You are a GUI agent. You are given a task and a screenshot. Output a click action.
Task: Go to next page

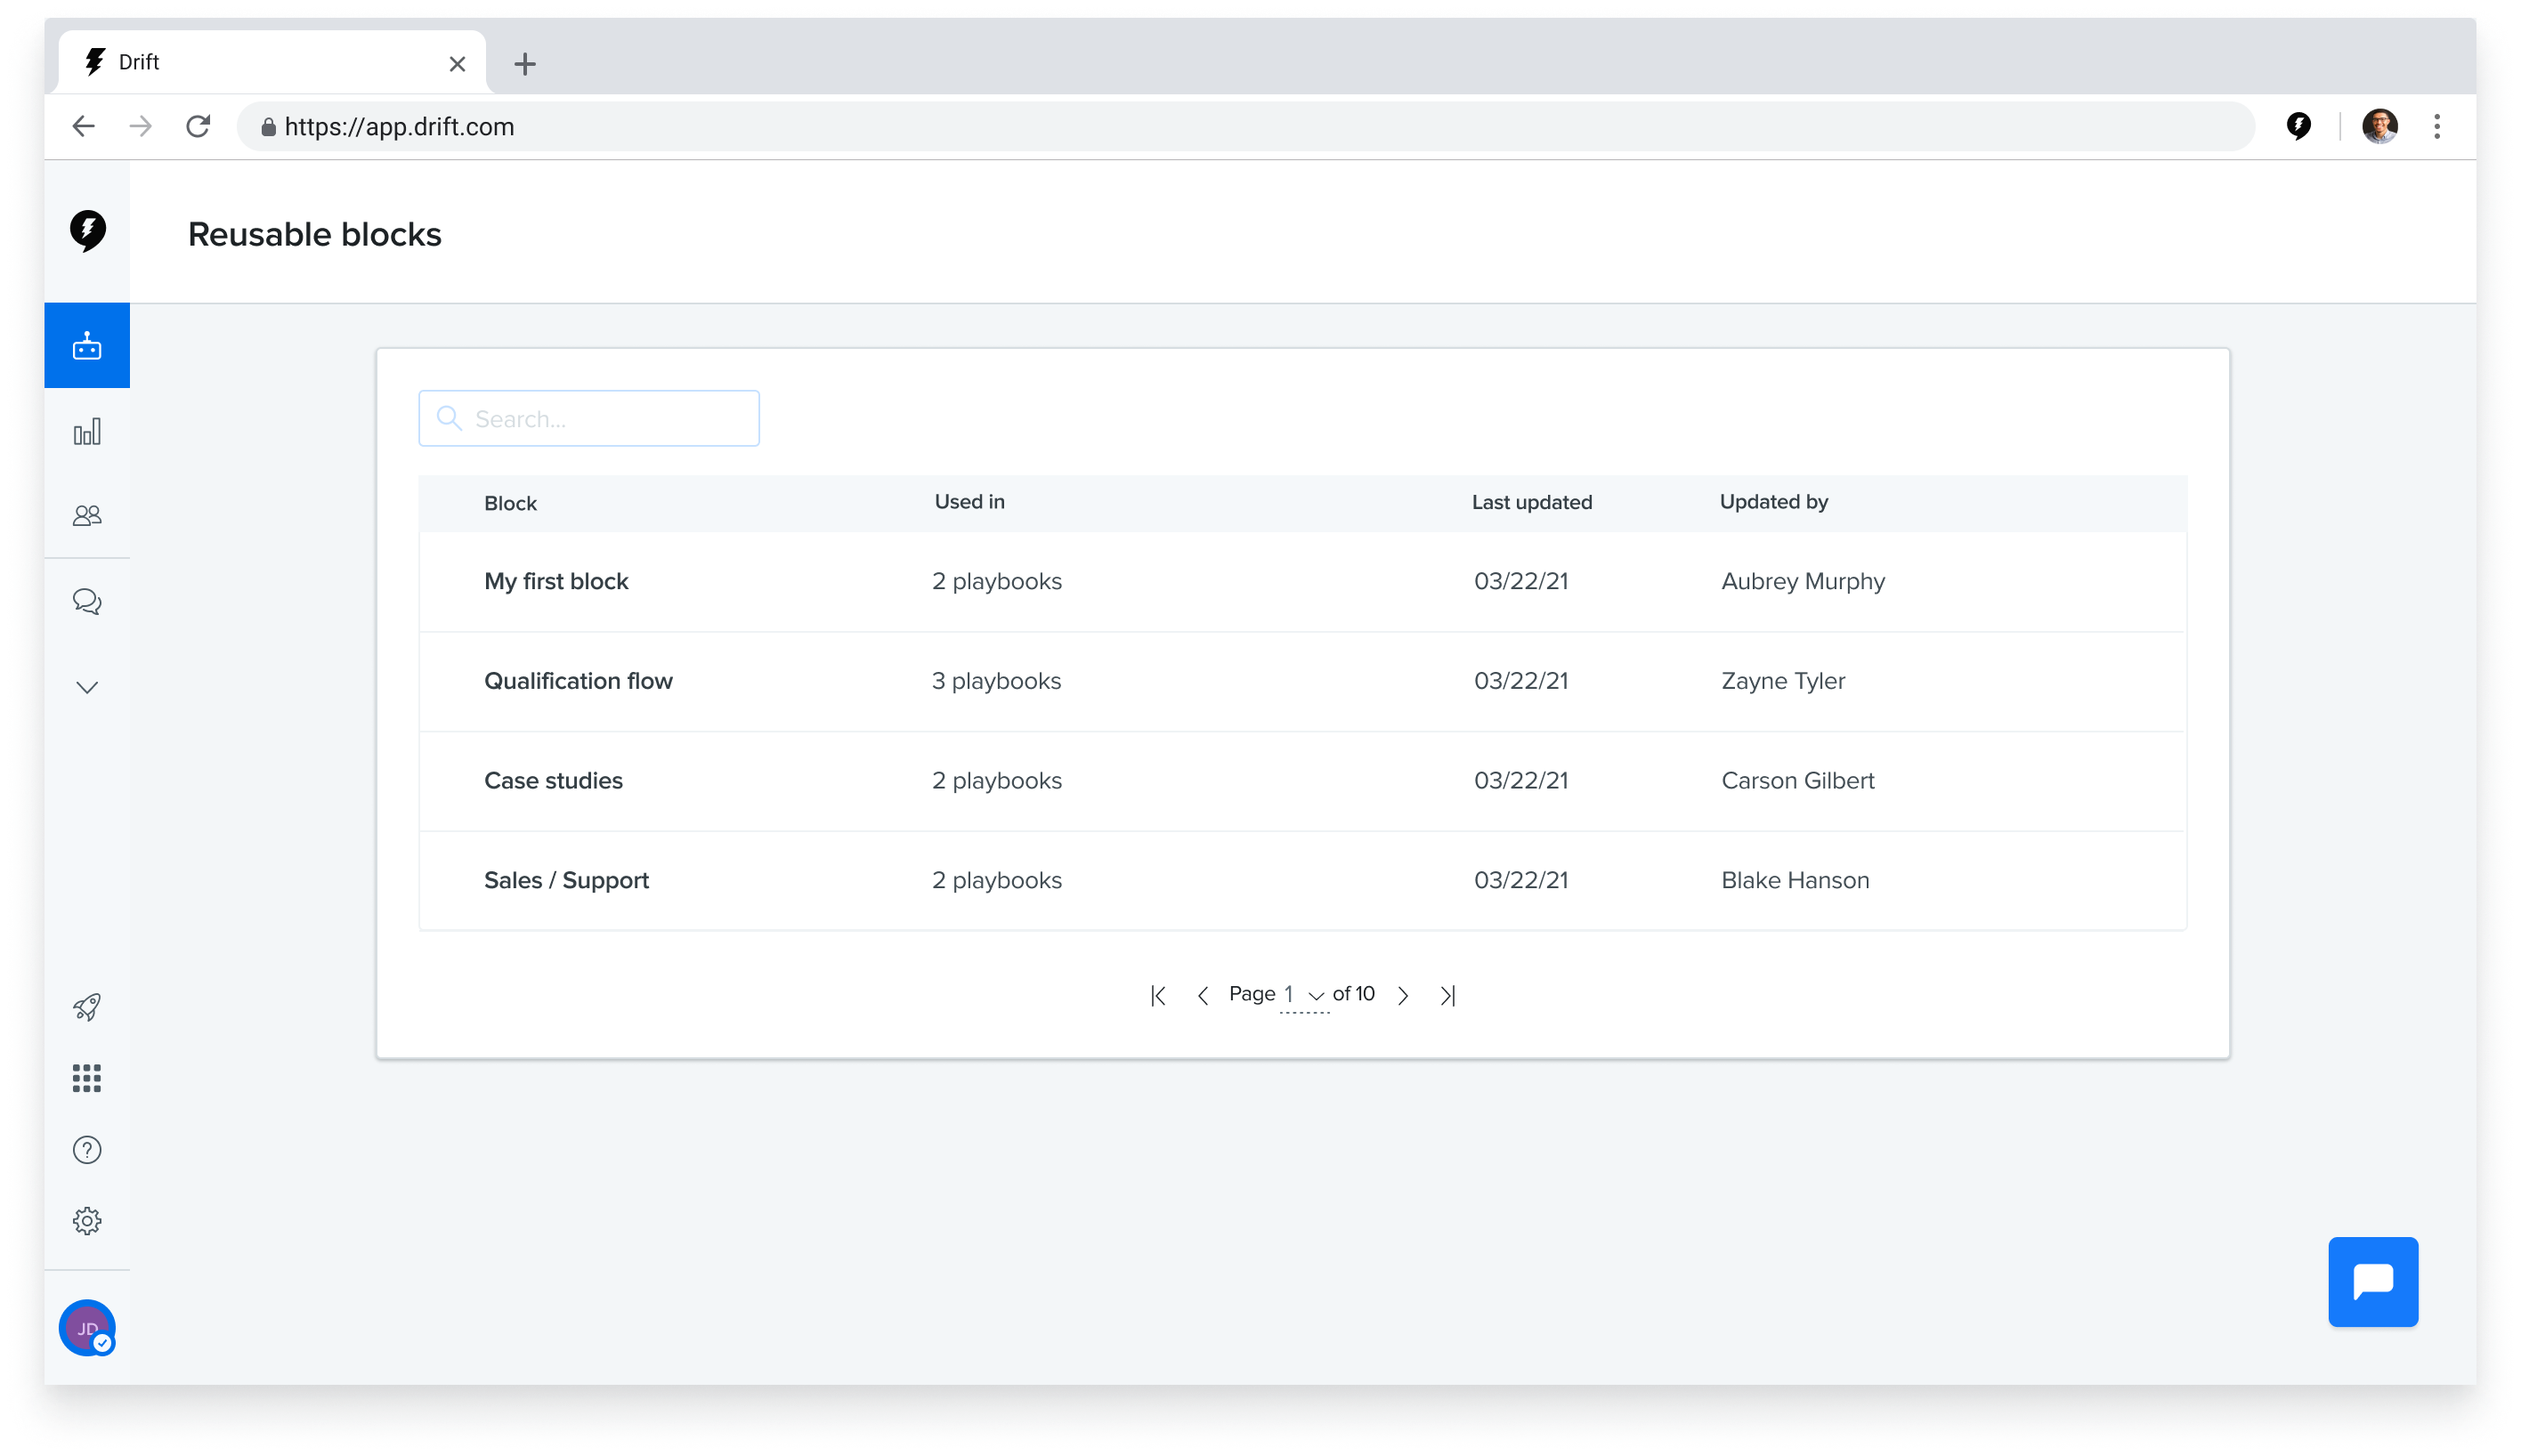pyautogui.click(x=1403, y=995)
